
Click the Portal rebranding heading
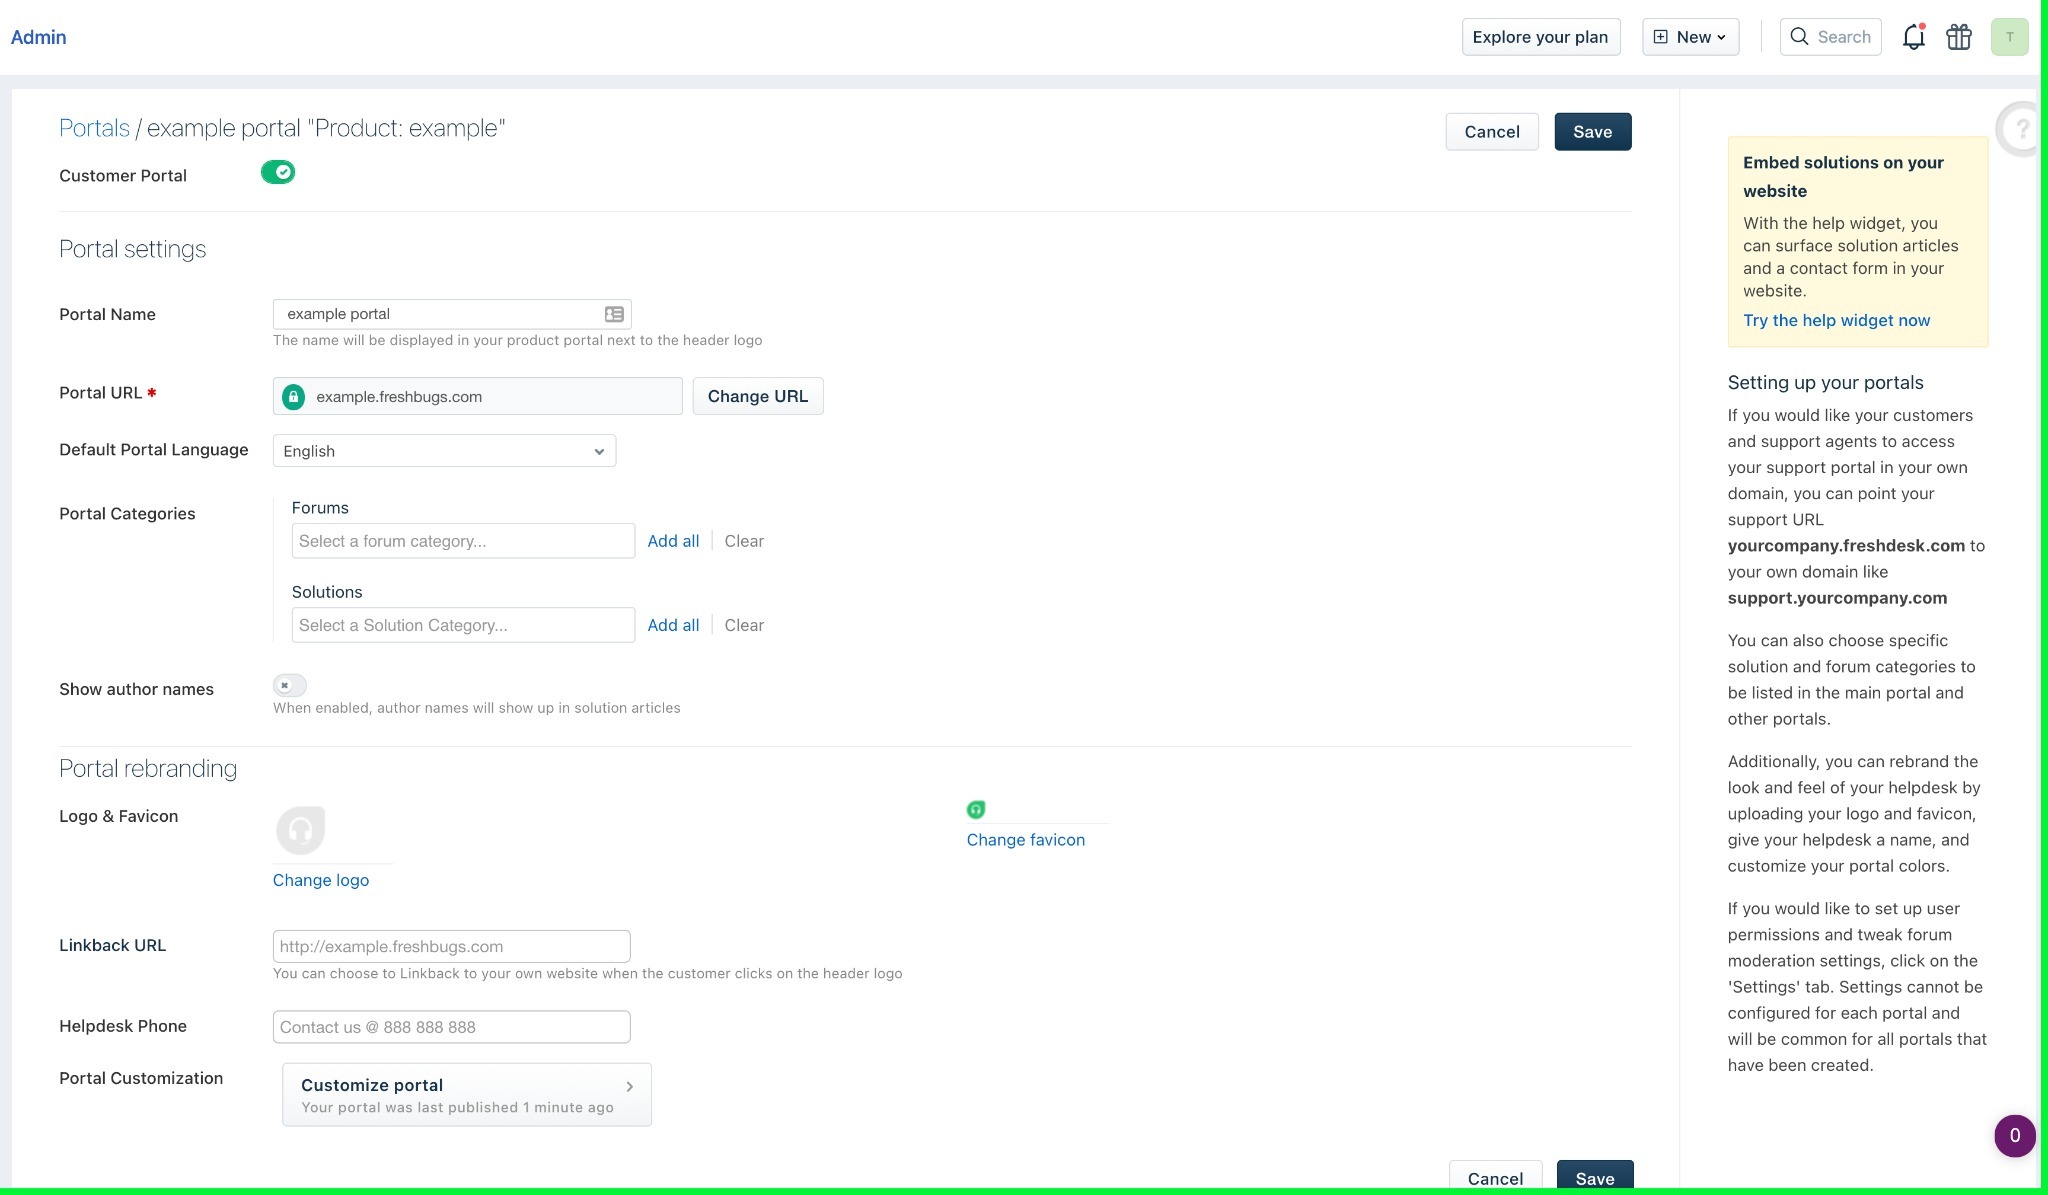(148, 768)
